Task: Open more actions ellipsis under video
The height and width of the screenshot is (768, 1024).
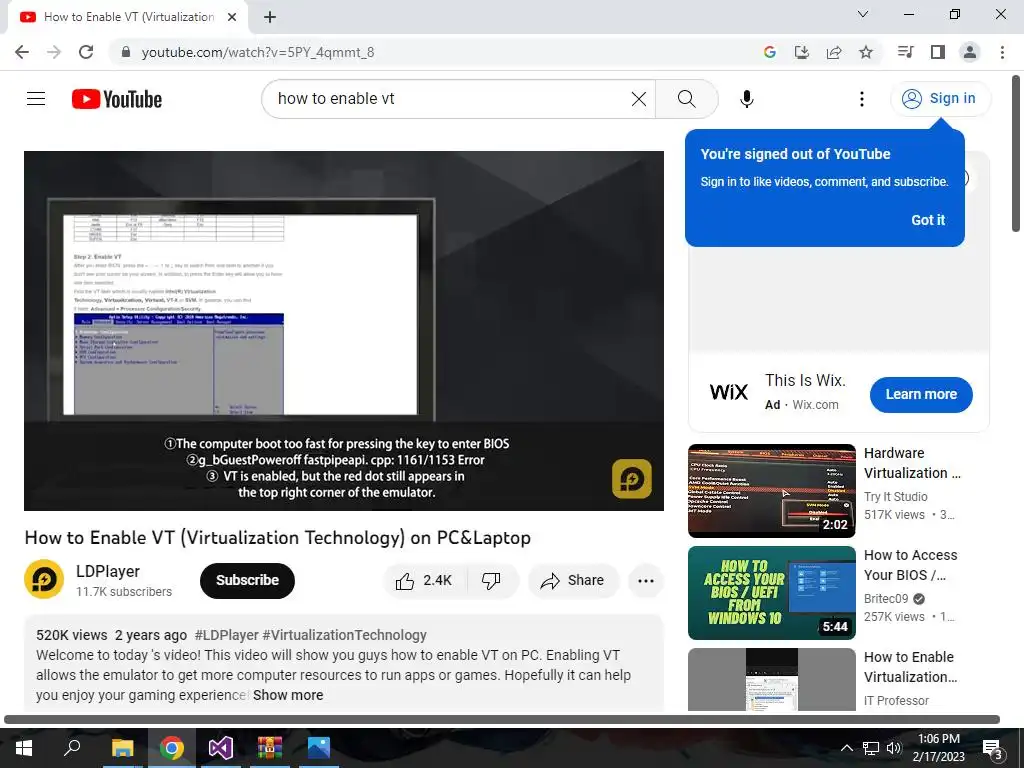Action: coord(645,580)
